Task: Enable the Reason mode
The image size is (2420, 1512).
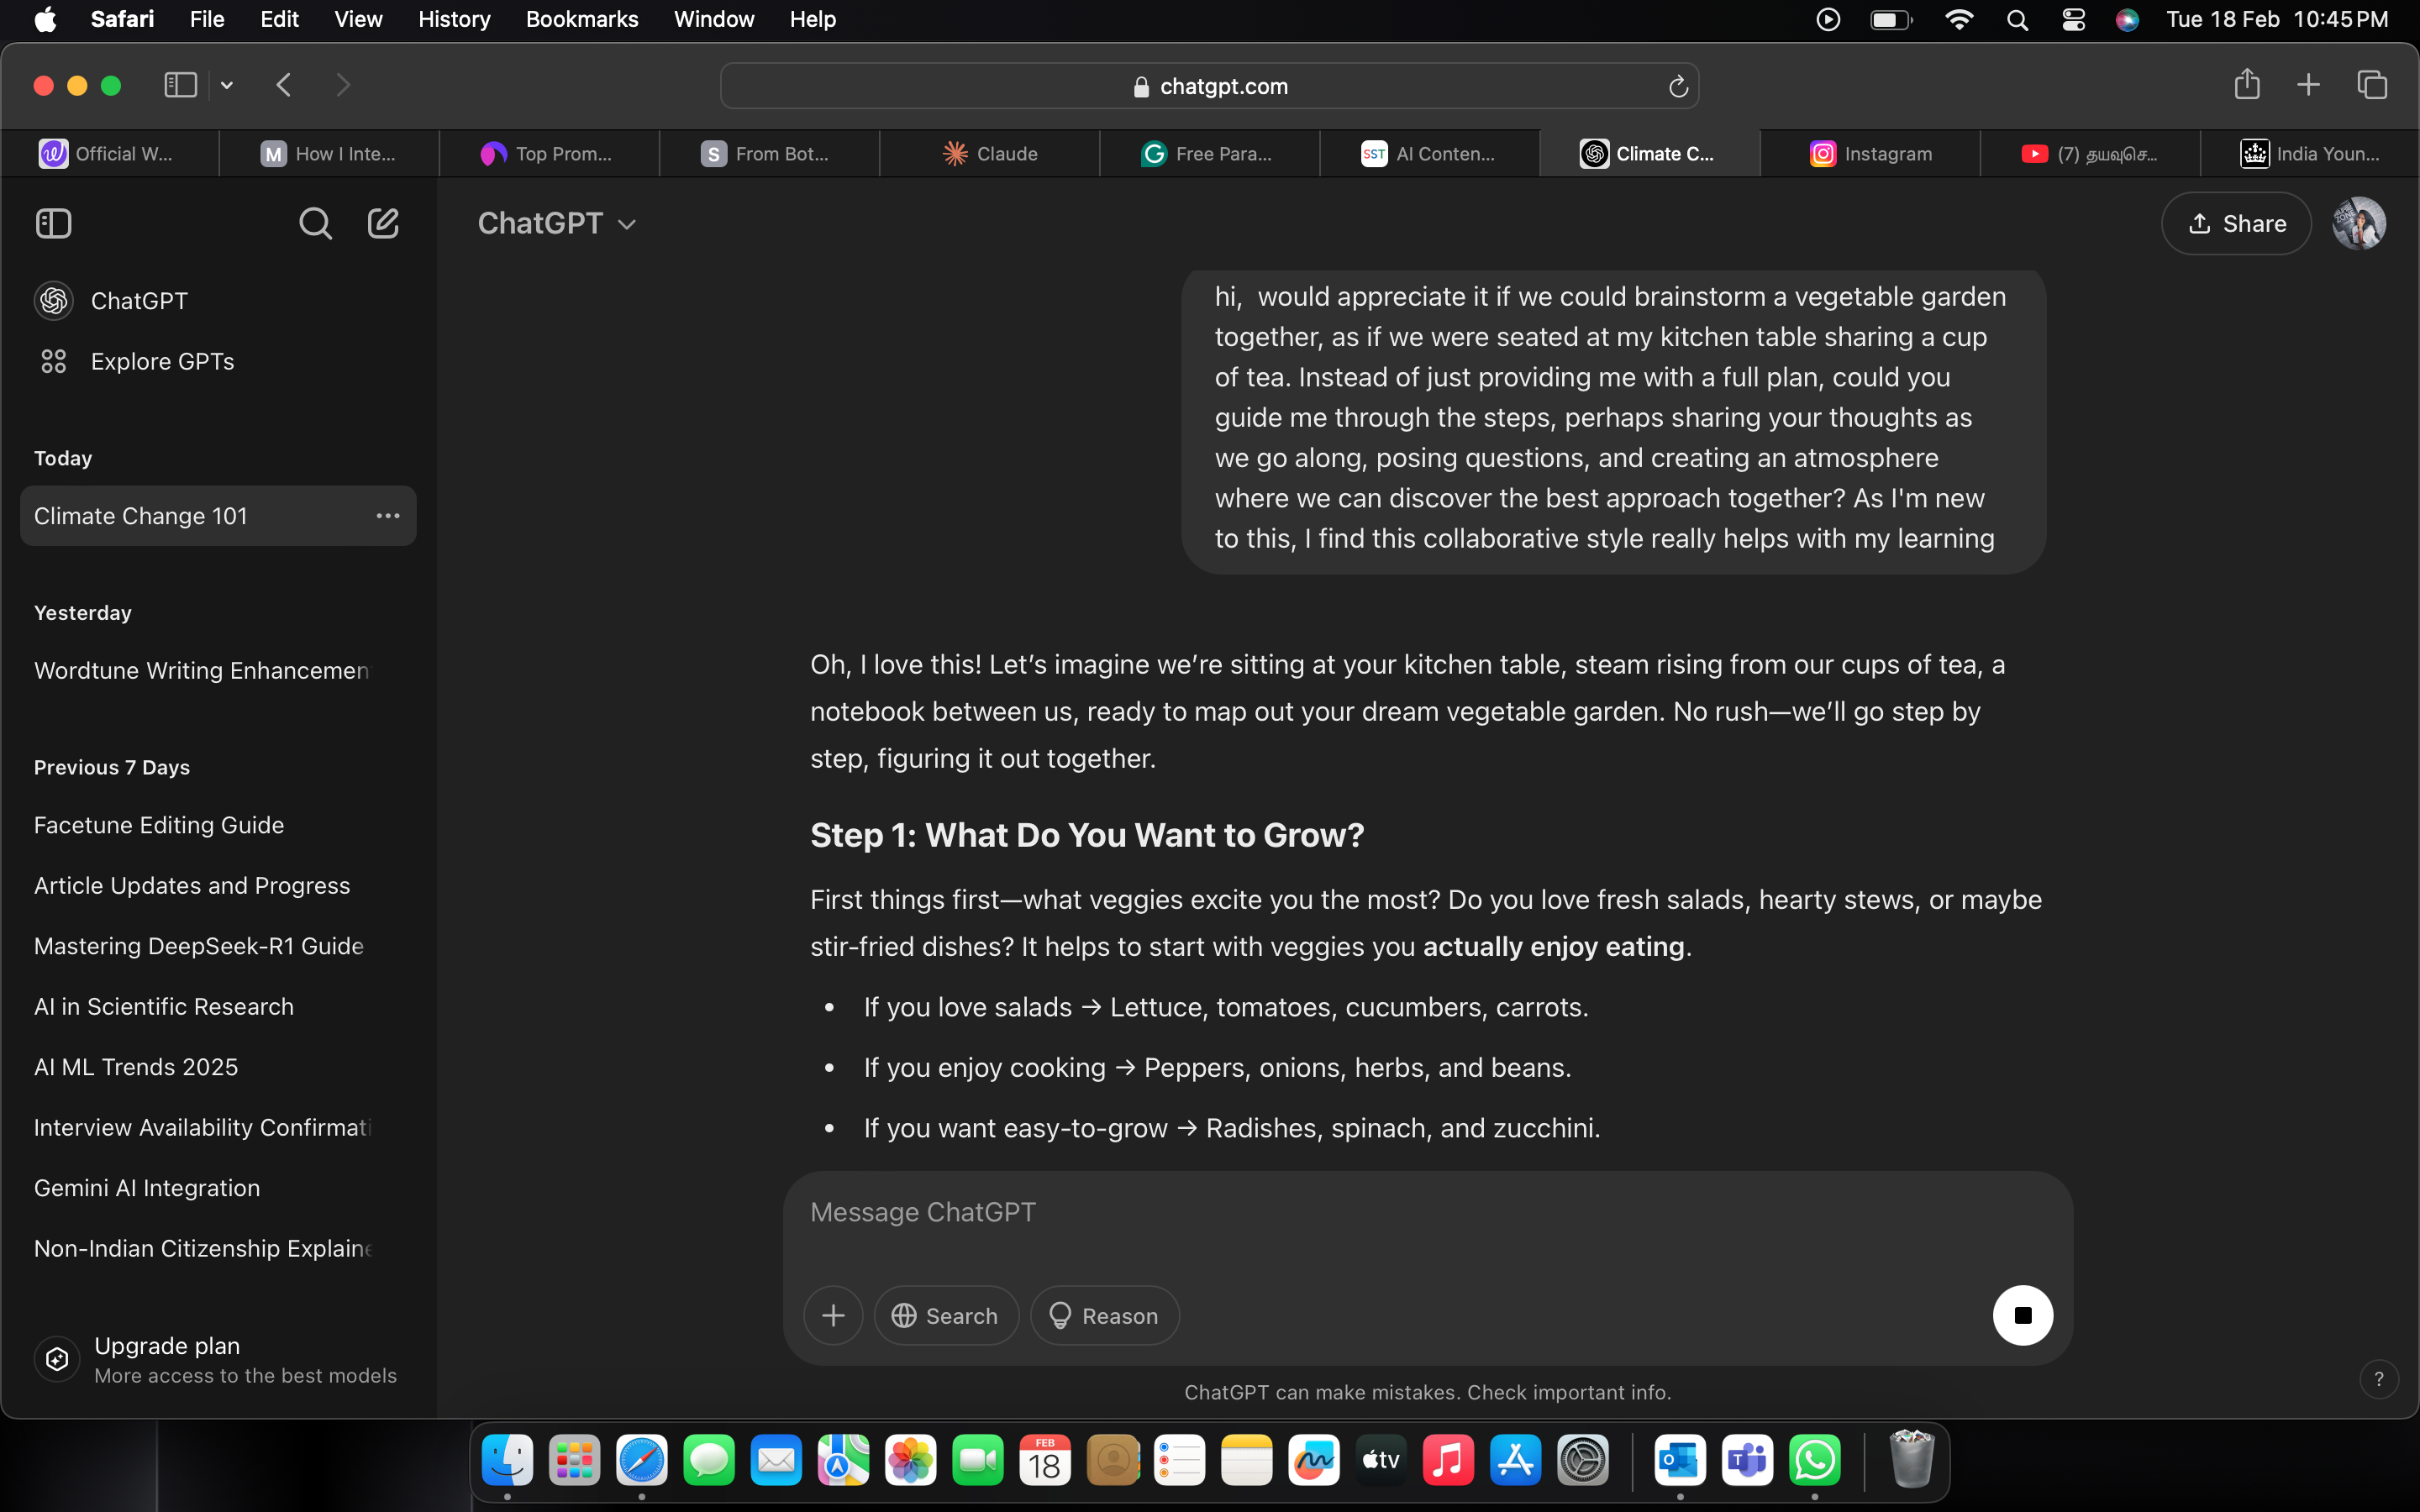Action: (1104, 1315)
